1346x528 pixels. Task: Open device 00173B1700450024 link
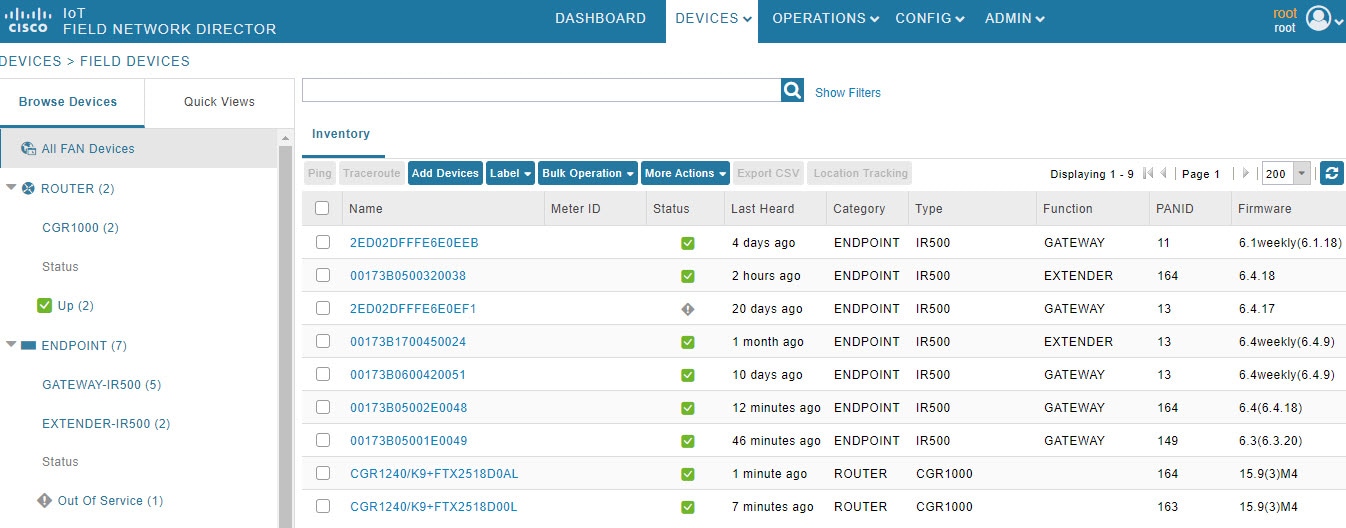coord(408,342)
